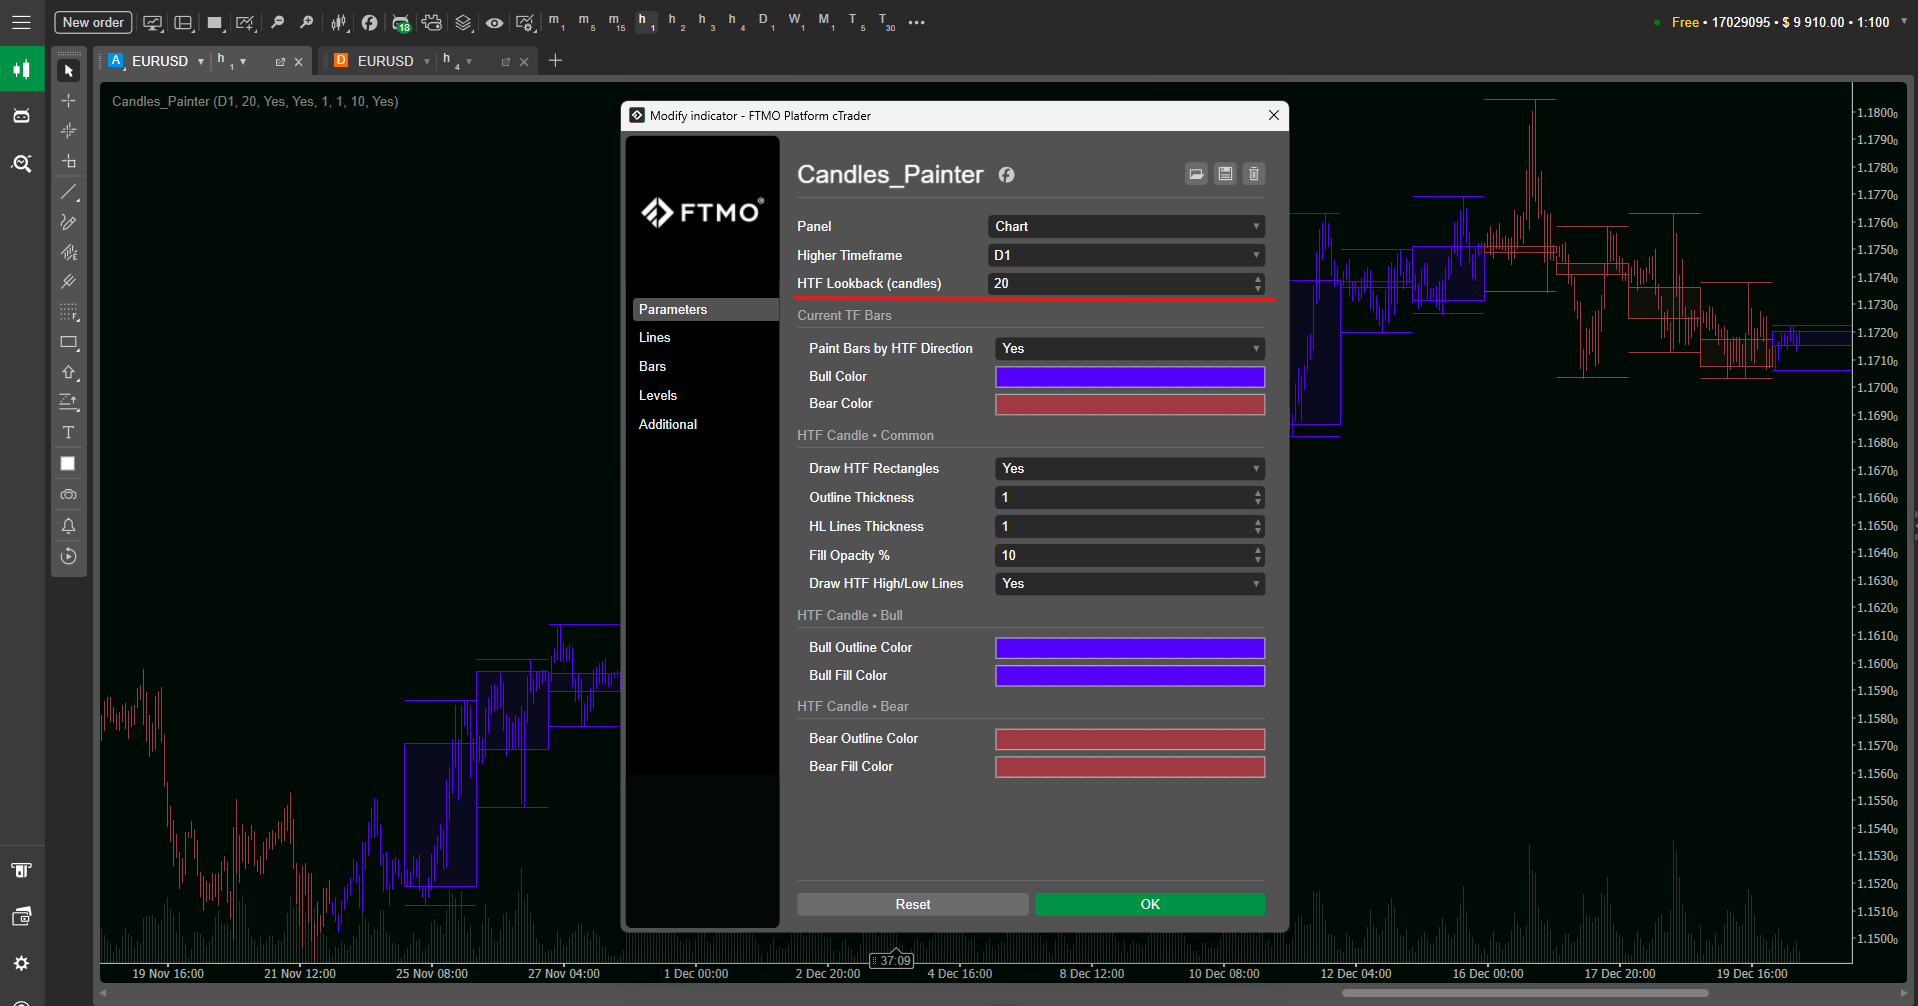Delete the Candles_Painter indicator with the trash icon
The image size is (1918, 1006).
[x=1253, y=174]
